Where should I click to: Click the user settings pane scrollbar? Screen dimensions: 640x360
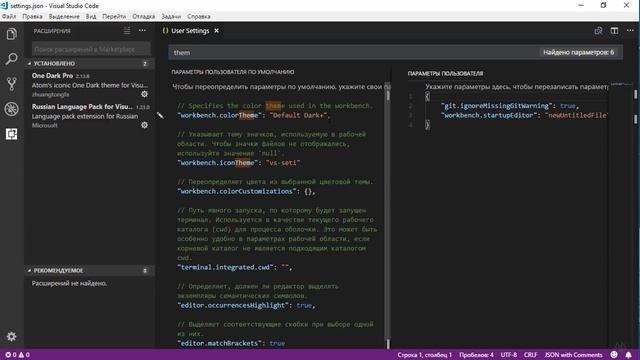636,216
